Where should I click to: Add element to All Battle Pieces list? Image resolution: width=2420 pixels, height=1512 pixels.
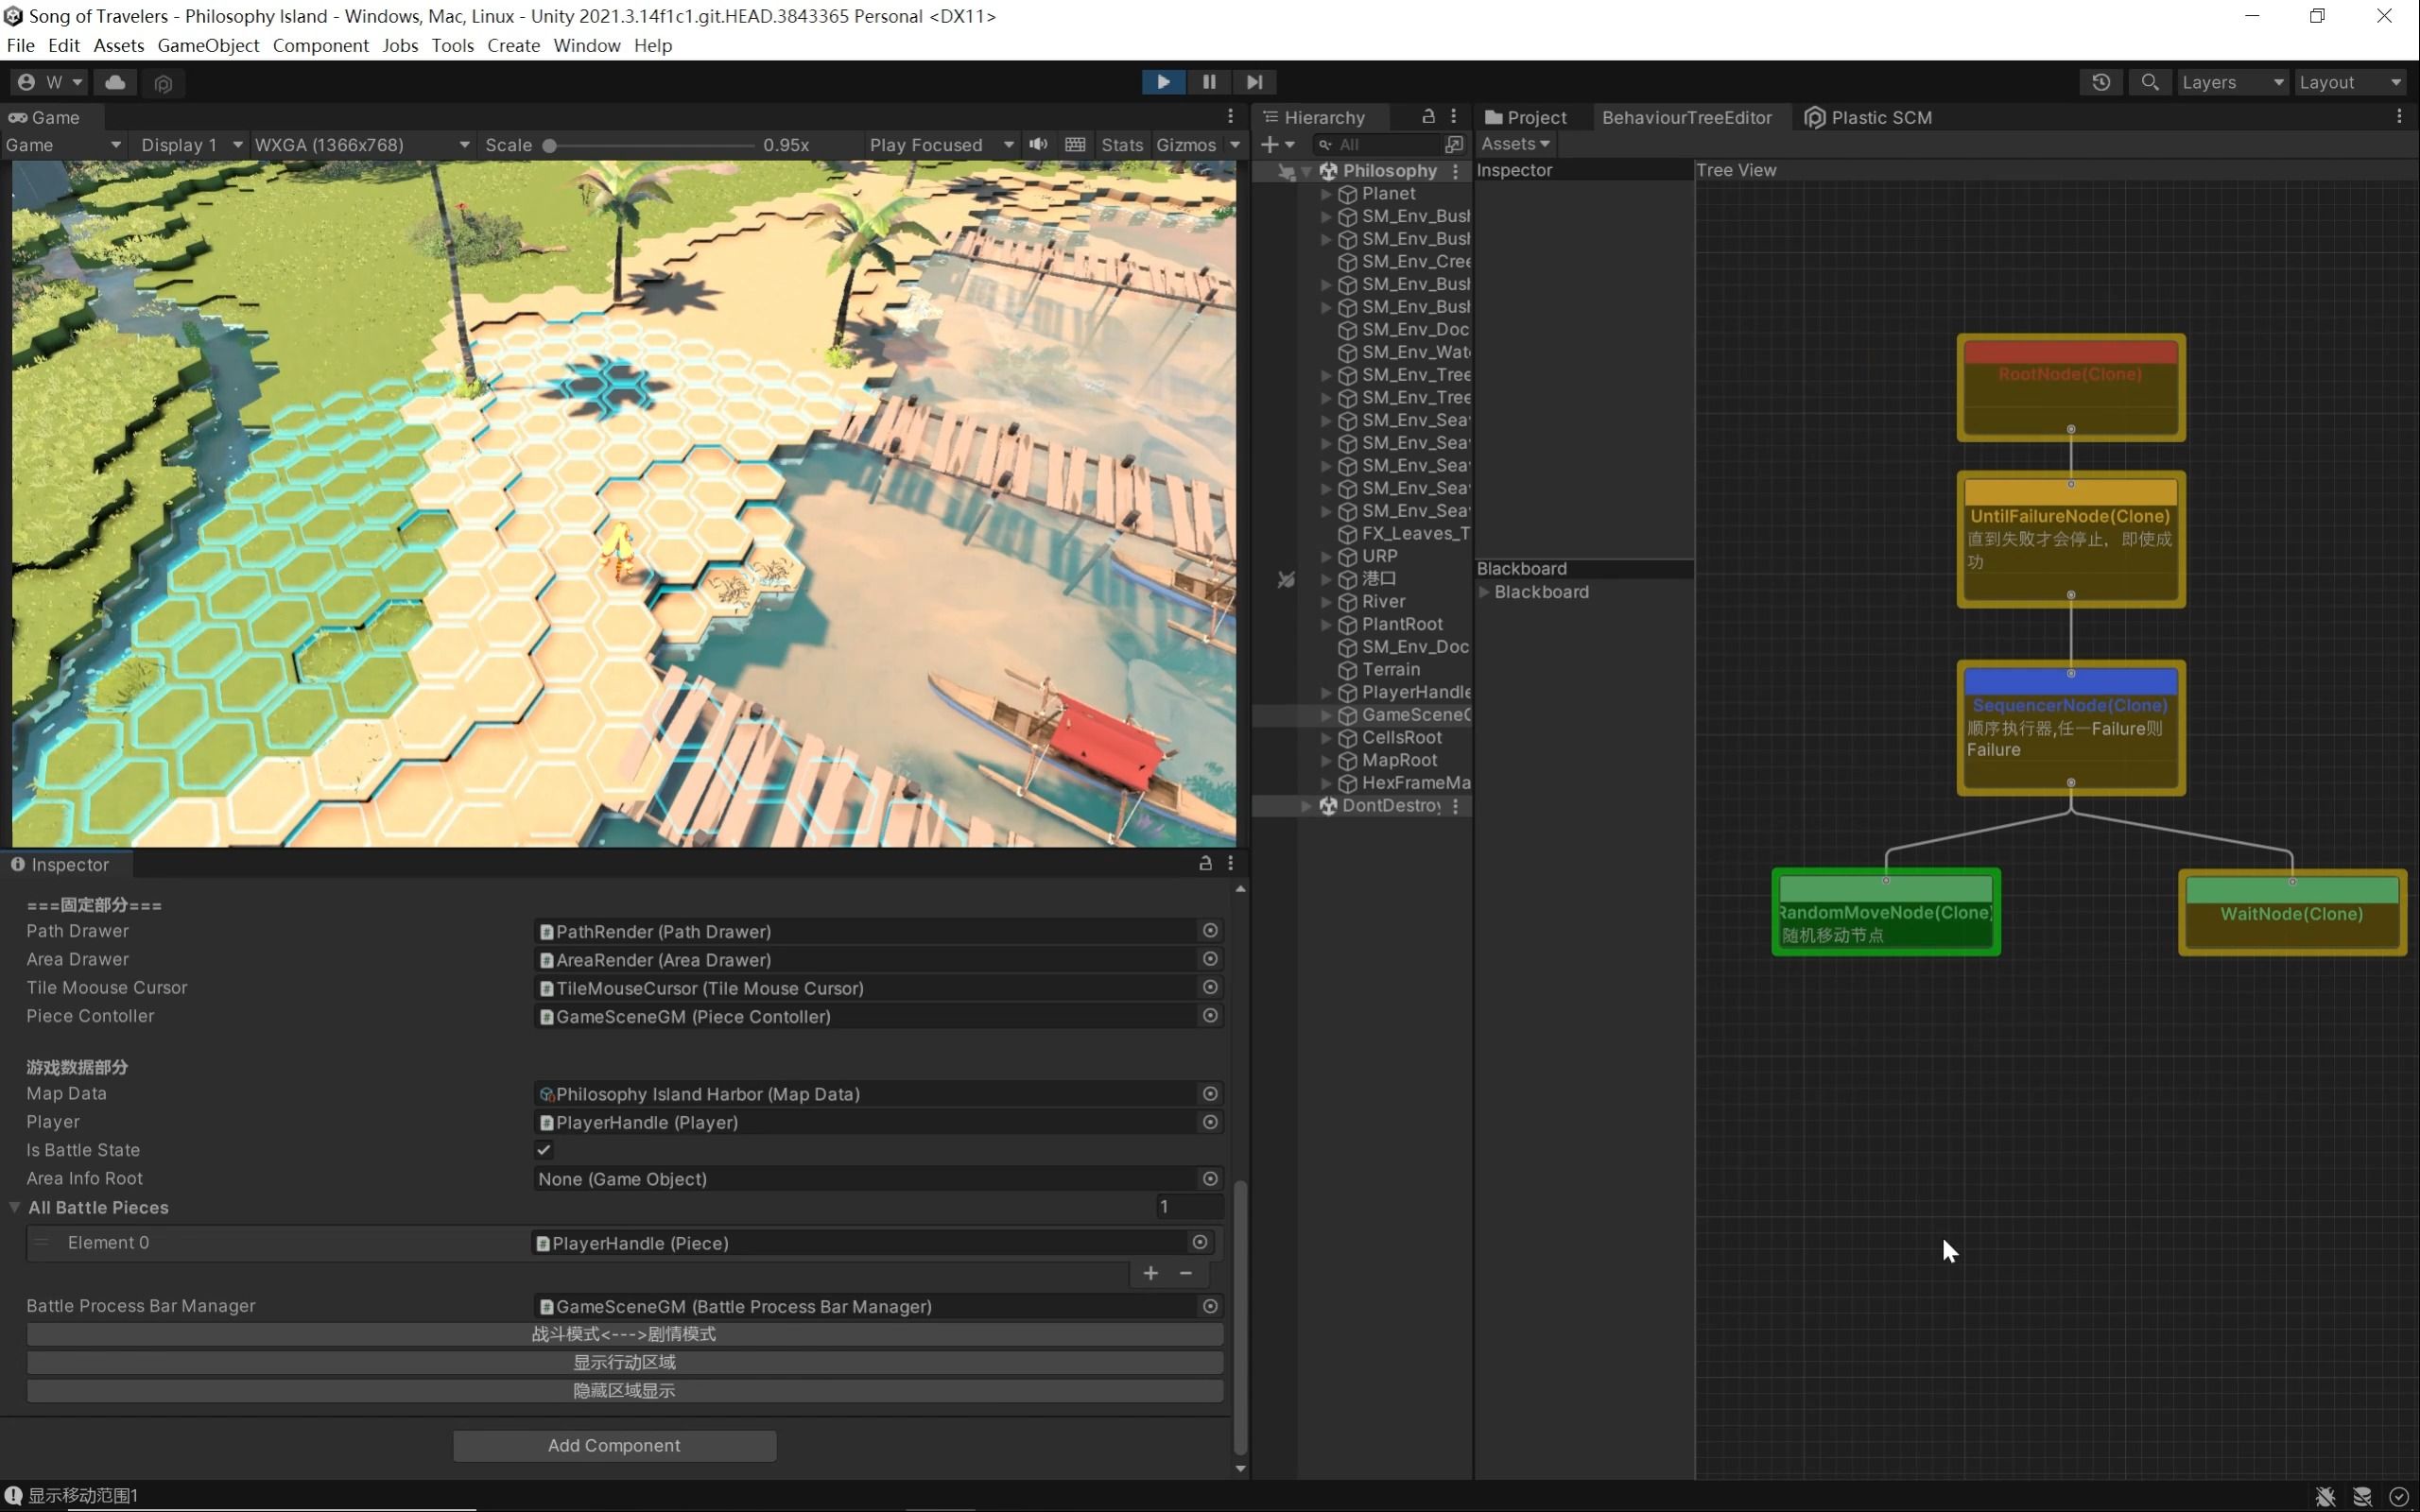pyautogui.click(x=1151, y=1273)
